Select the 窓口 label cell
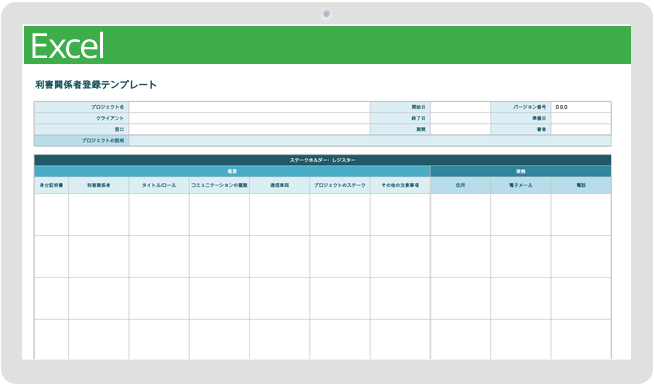 82,130
